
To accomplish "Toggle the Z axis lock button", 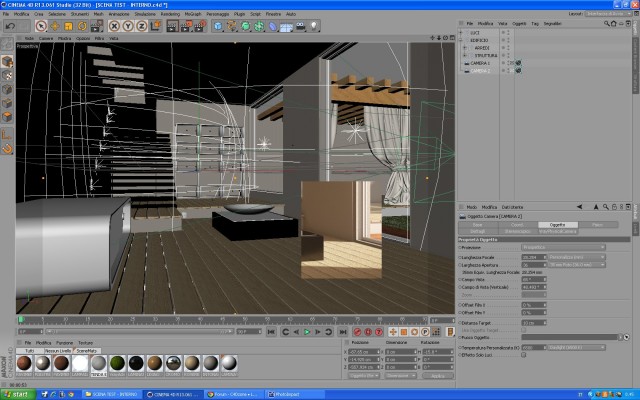I will point(142,26).
